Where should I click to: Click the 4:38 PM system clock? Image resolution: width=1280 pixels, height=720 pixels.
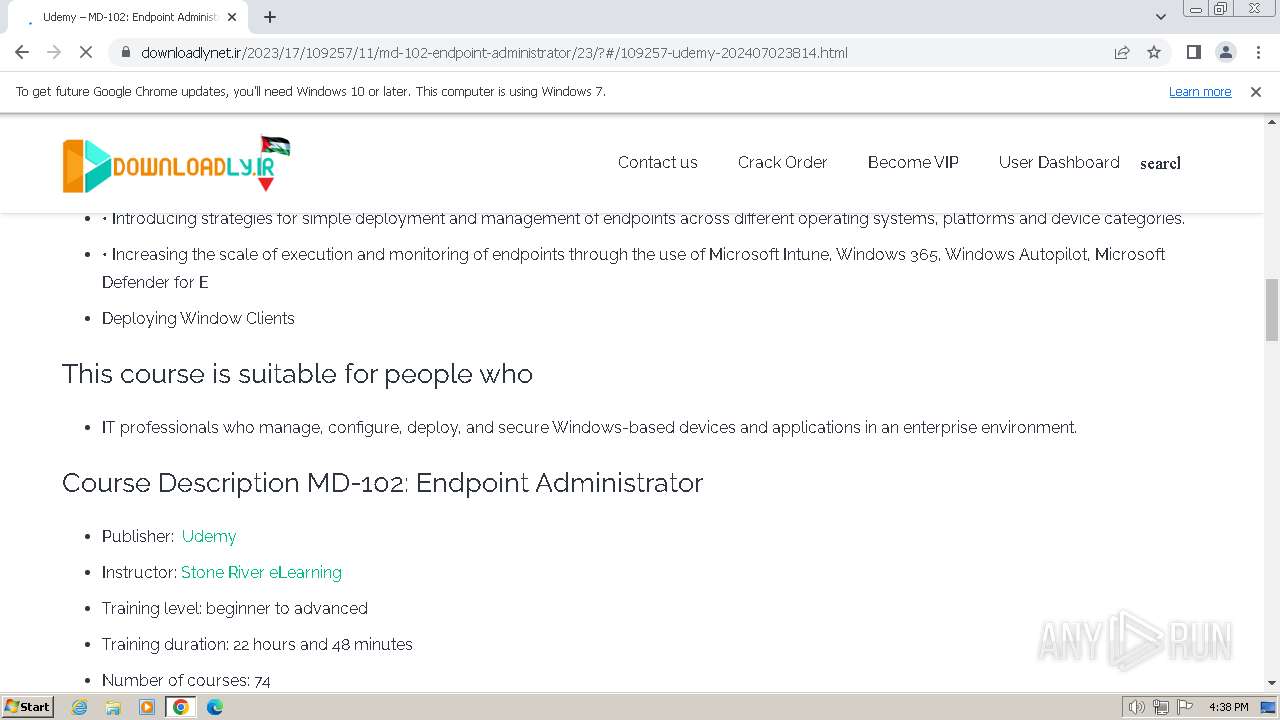pyautogui.click(x=1228, y=707)
